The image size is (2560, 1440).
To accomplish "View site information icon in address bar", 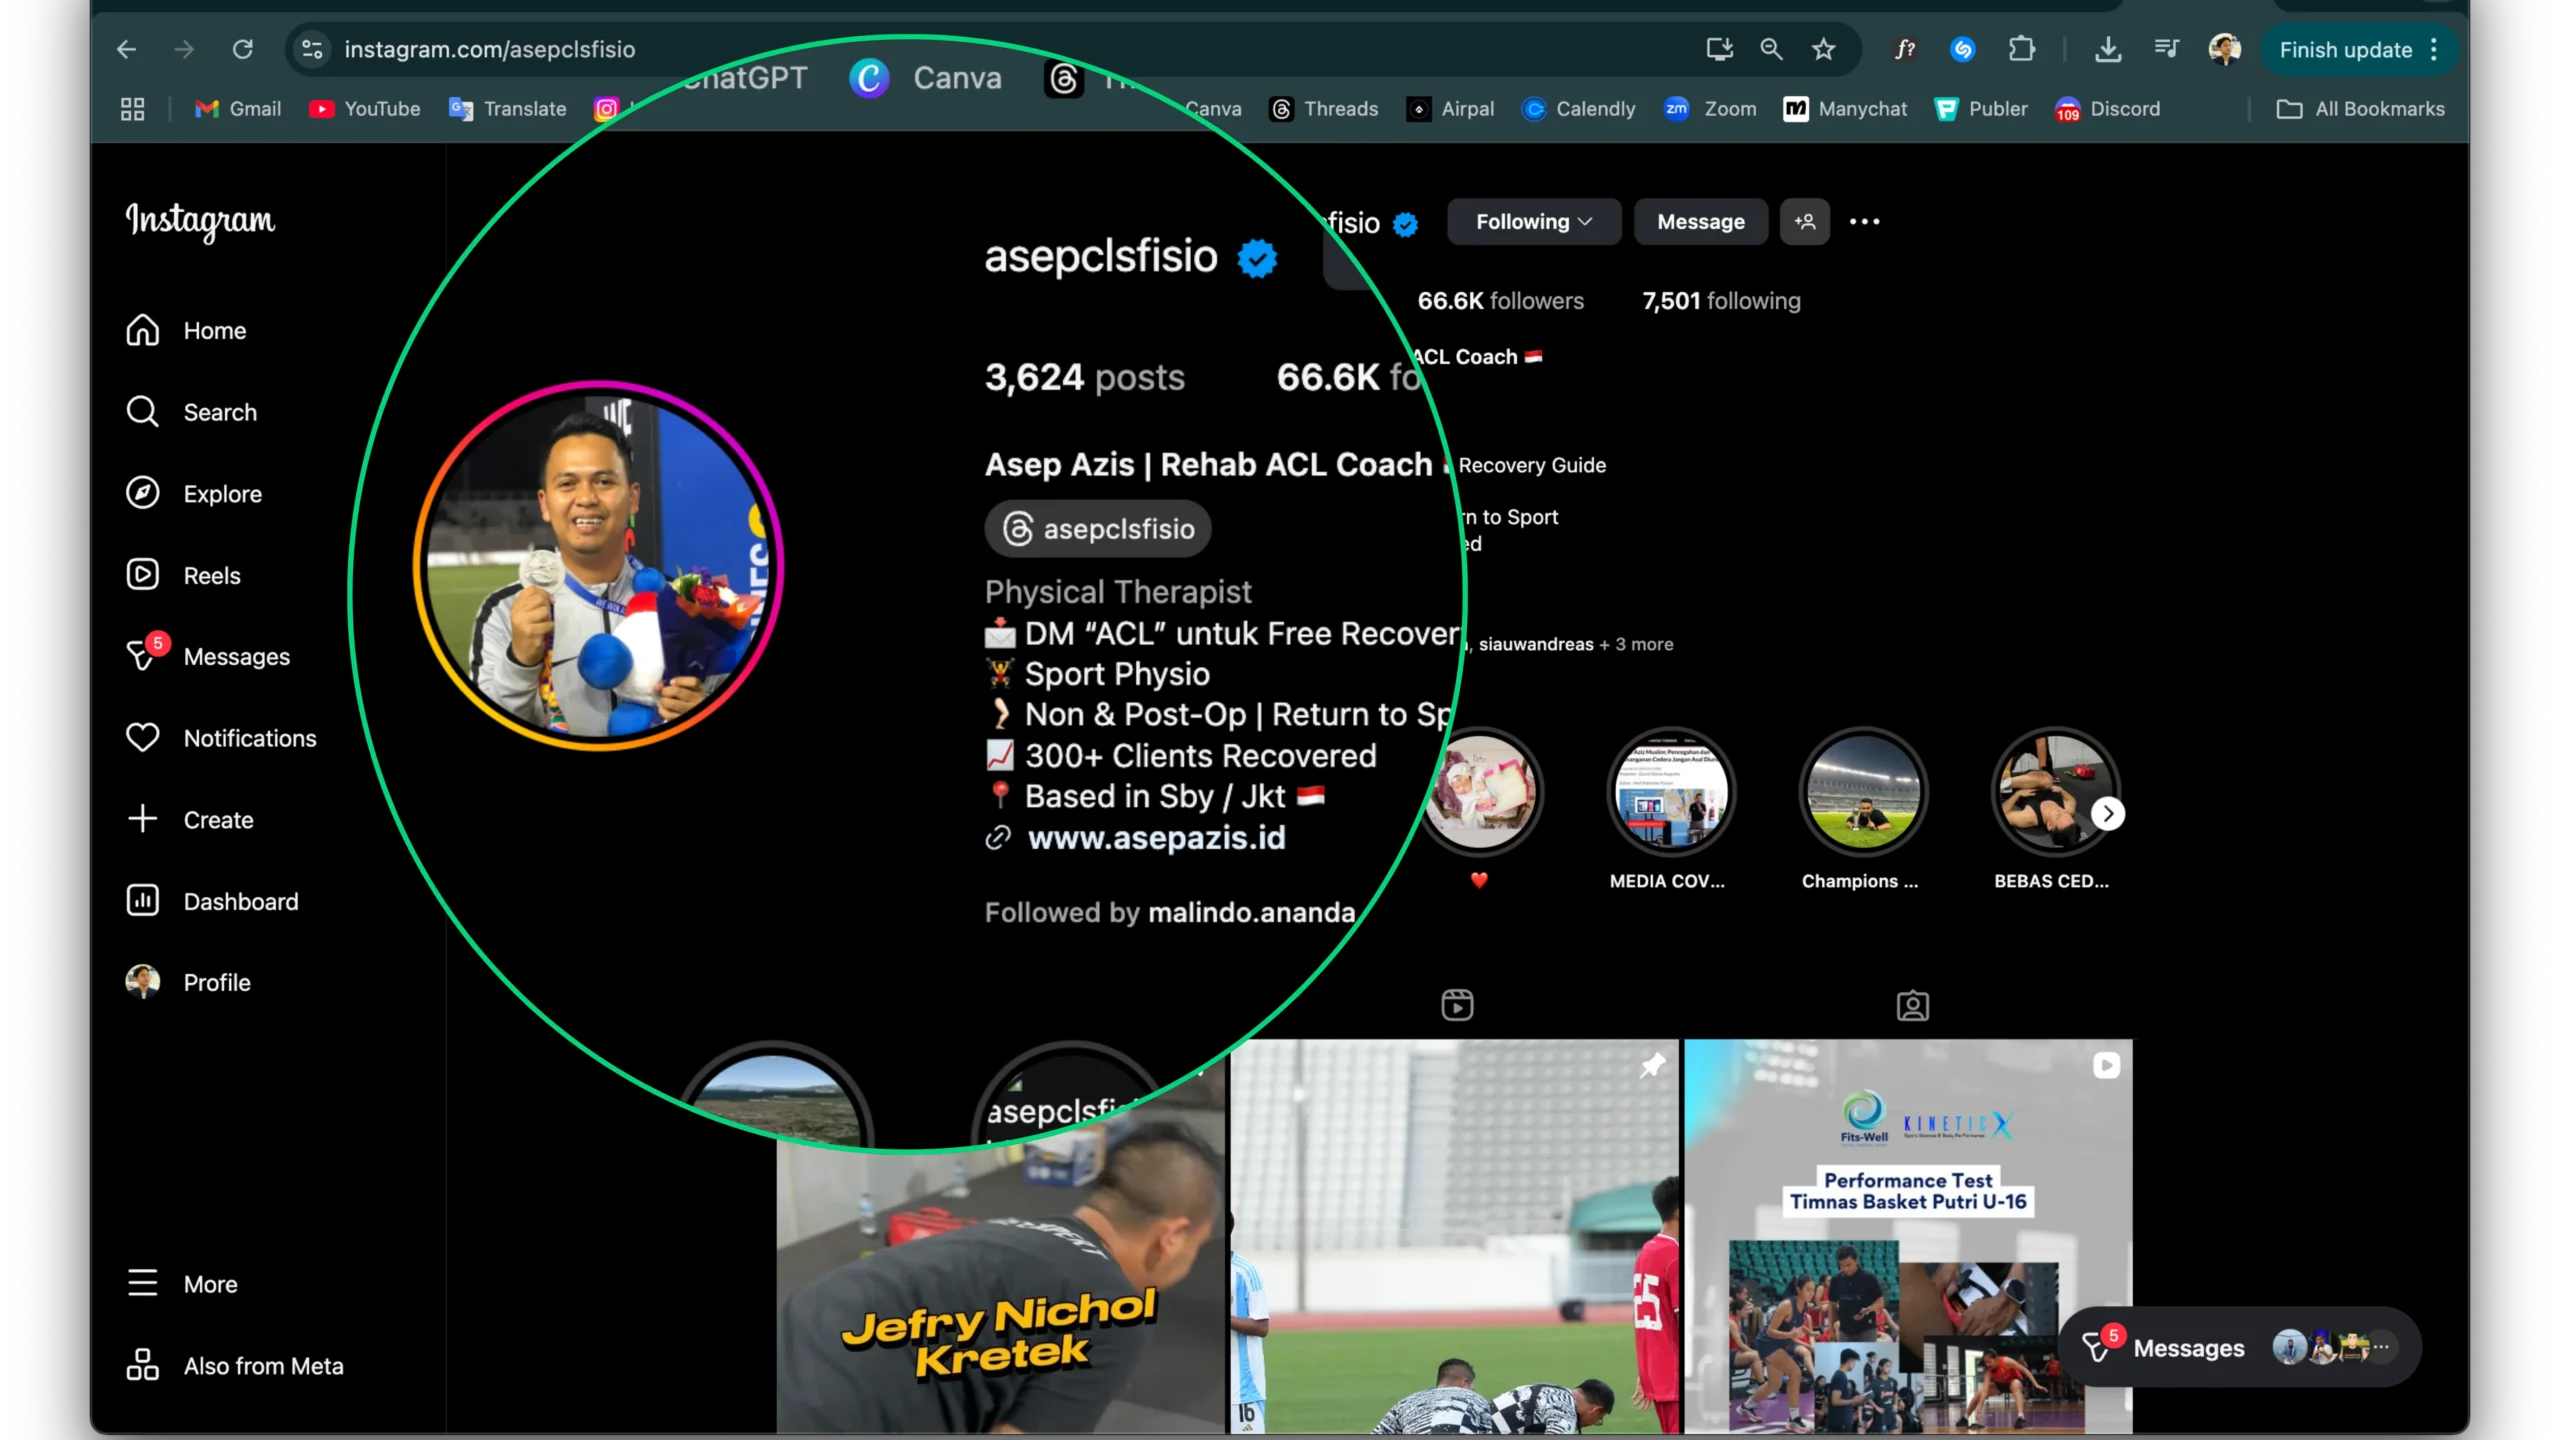I will click(313, 49).
